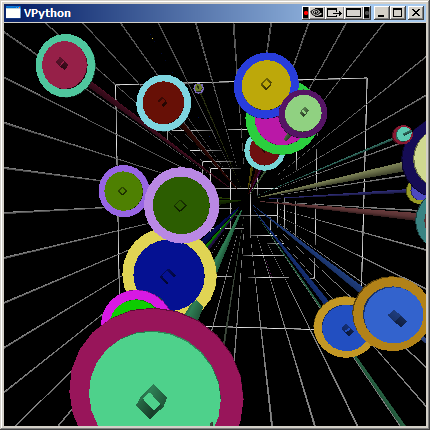This screenshot has height=430, width=430.
Task: Minimize the VPython window
Action: pos(381,13)
